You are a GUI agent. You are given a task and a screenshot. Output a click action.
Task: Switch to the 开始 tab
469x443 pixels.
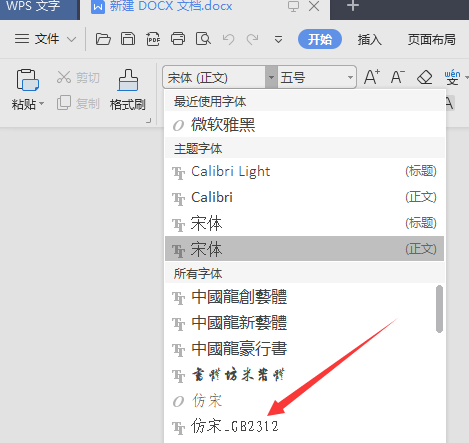320,39
